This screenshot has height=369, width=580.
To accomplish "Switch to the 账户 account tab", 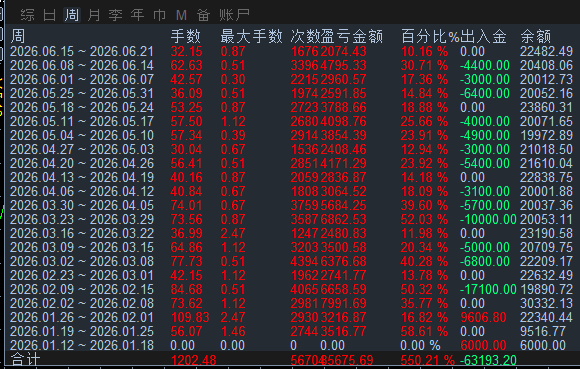I will [234, 15].
